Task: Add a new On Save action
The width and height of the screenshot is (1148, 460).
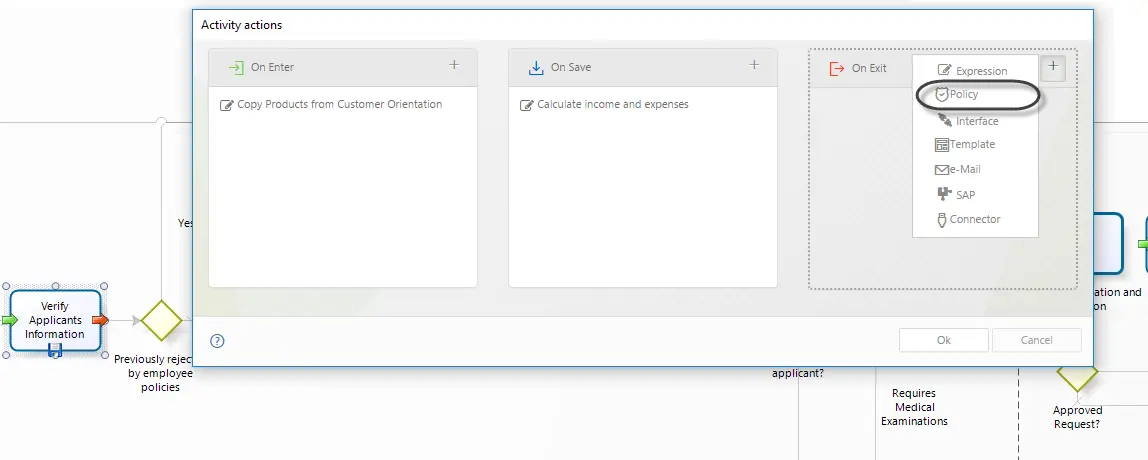Action: click(x=754, y=65)
